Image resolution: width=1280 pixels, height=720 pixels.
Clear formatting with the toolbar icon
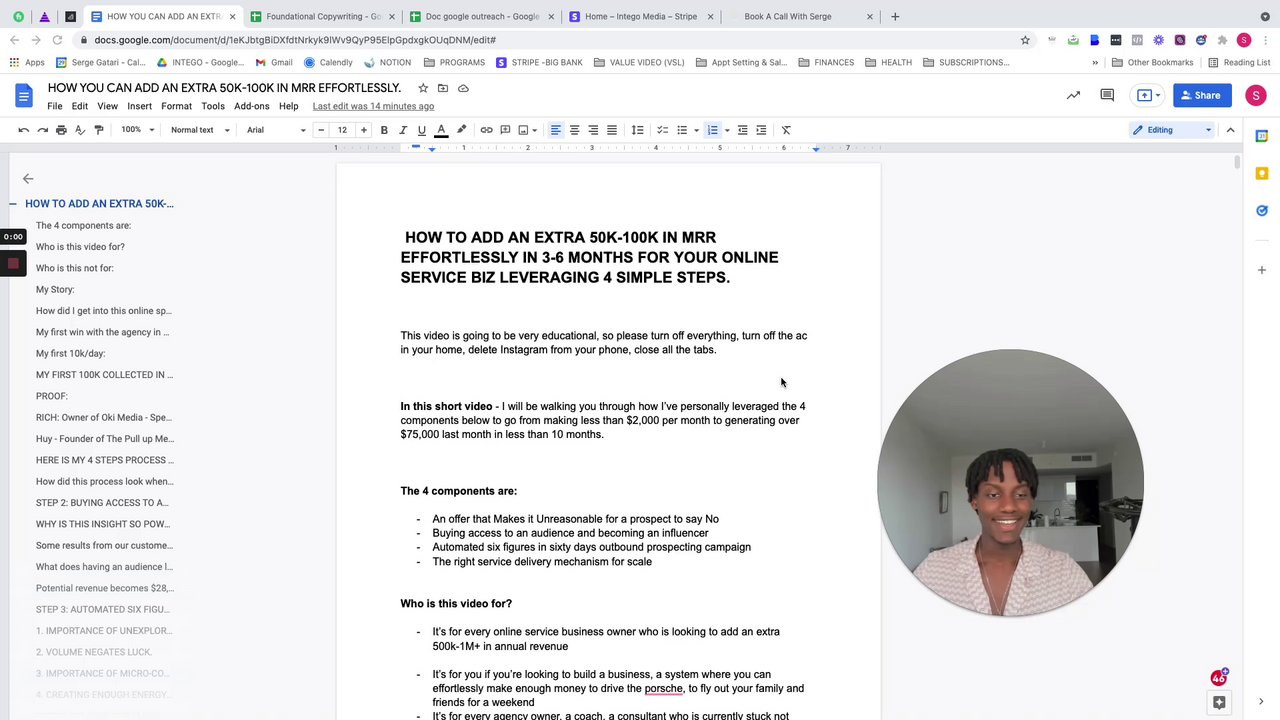(786, 130)
